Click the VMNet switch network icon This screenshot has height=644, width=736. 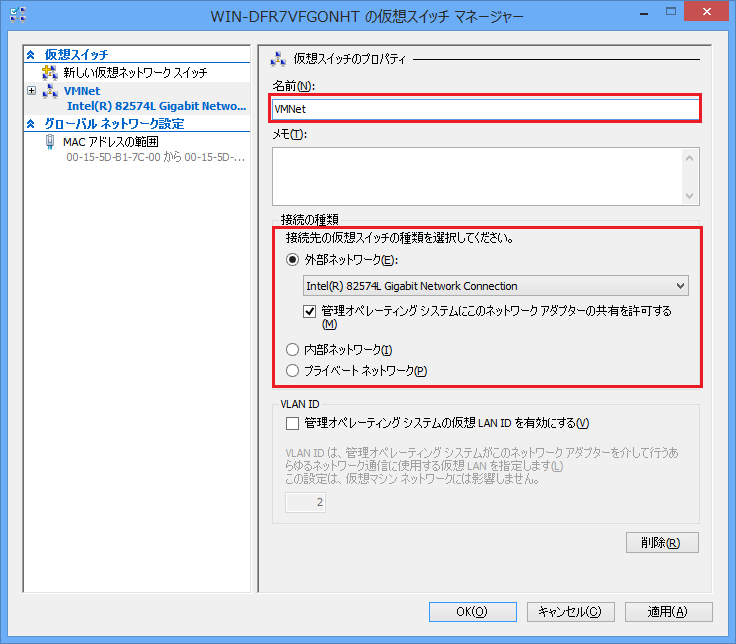click(50, 91)
